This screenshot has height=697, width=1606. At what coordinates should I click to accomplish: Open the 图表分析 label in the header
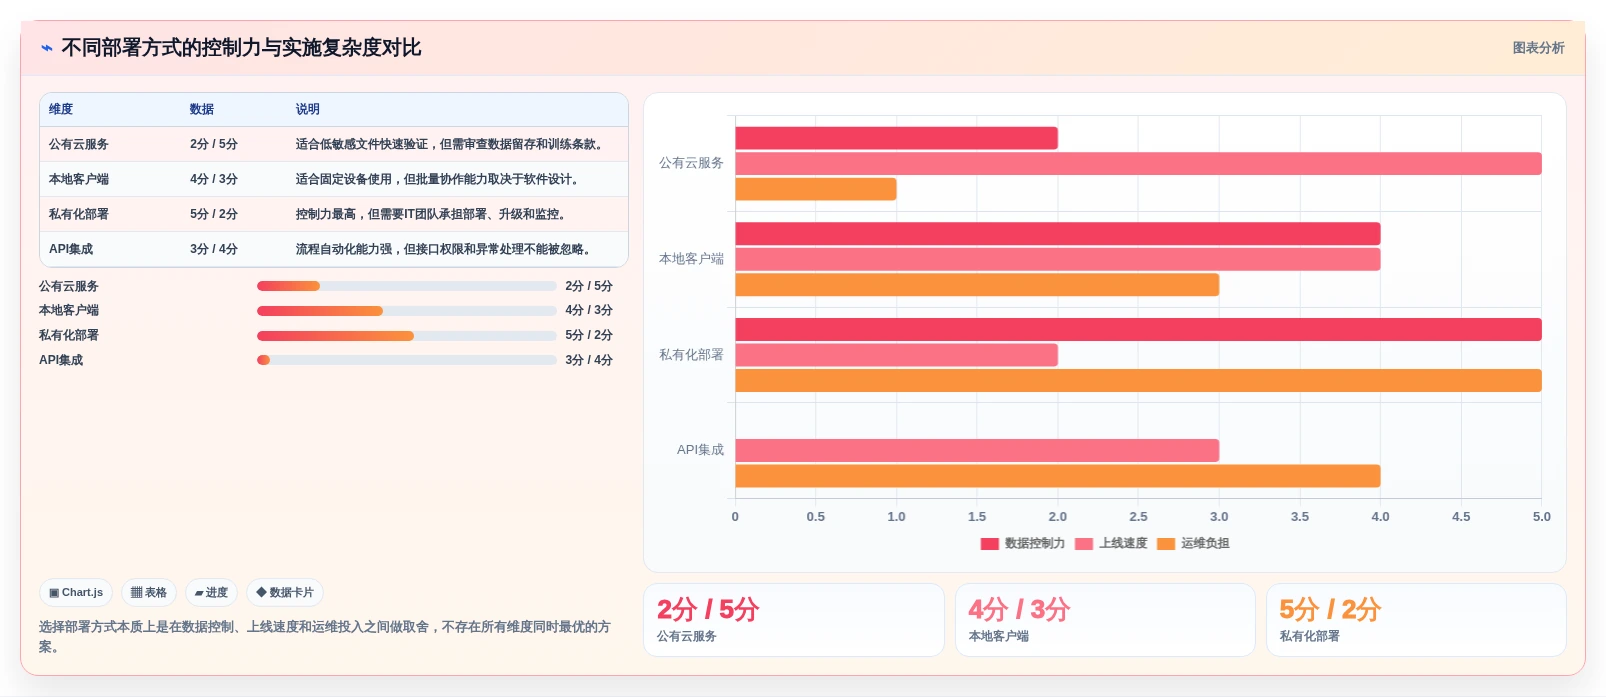1538,48
